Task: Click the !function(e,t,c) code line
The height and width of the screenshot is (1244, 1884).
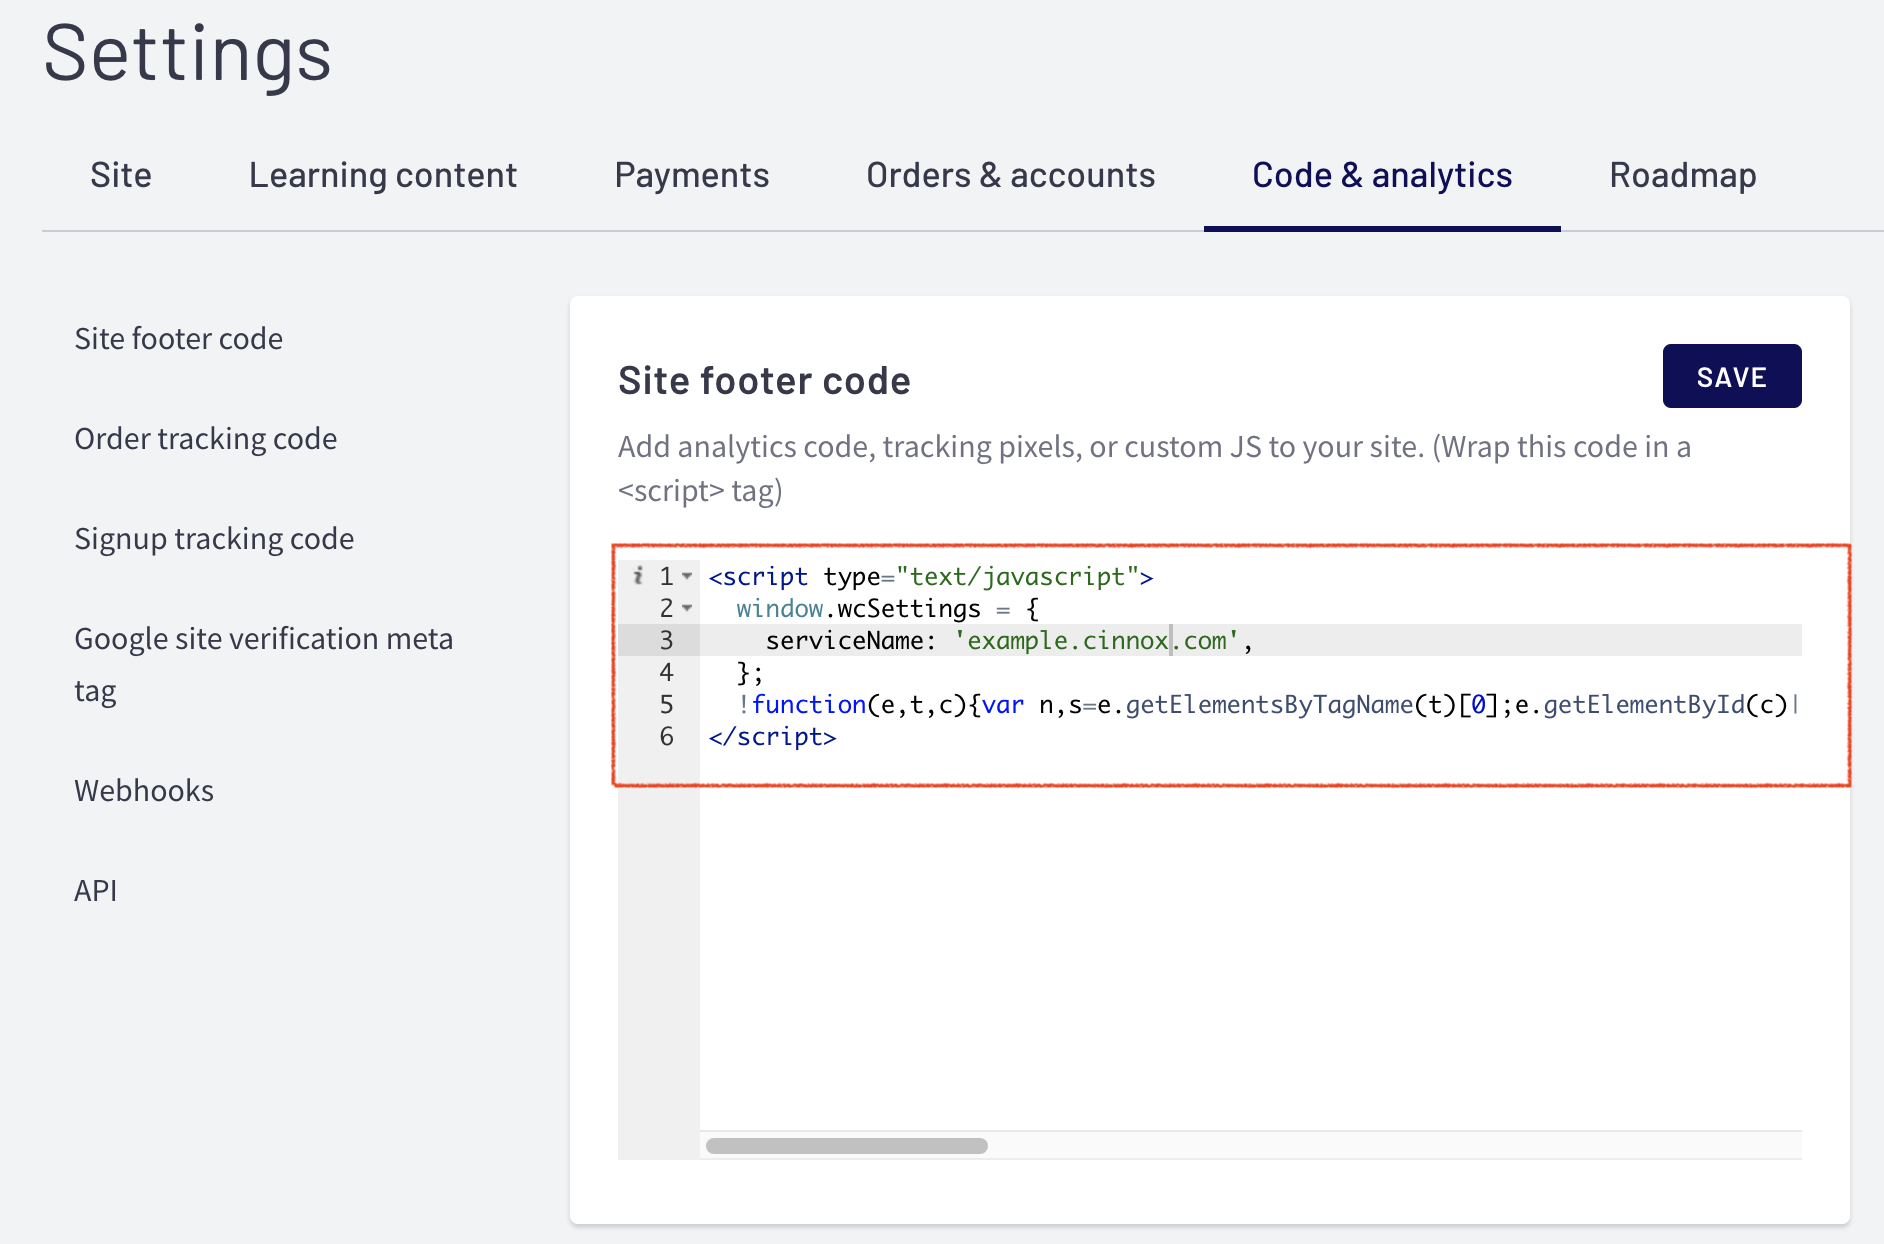Action: pos(1266,705)
